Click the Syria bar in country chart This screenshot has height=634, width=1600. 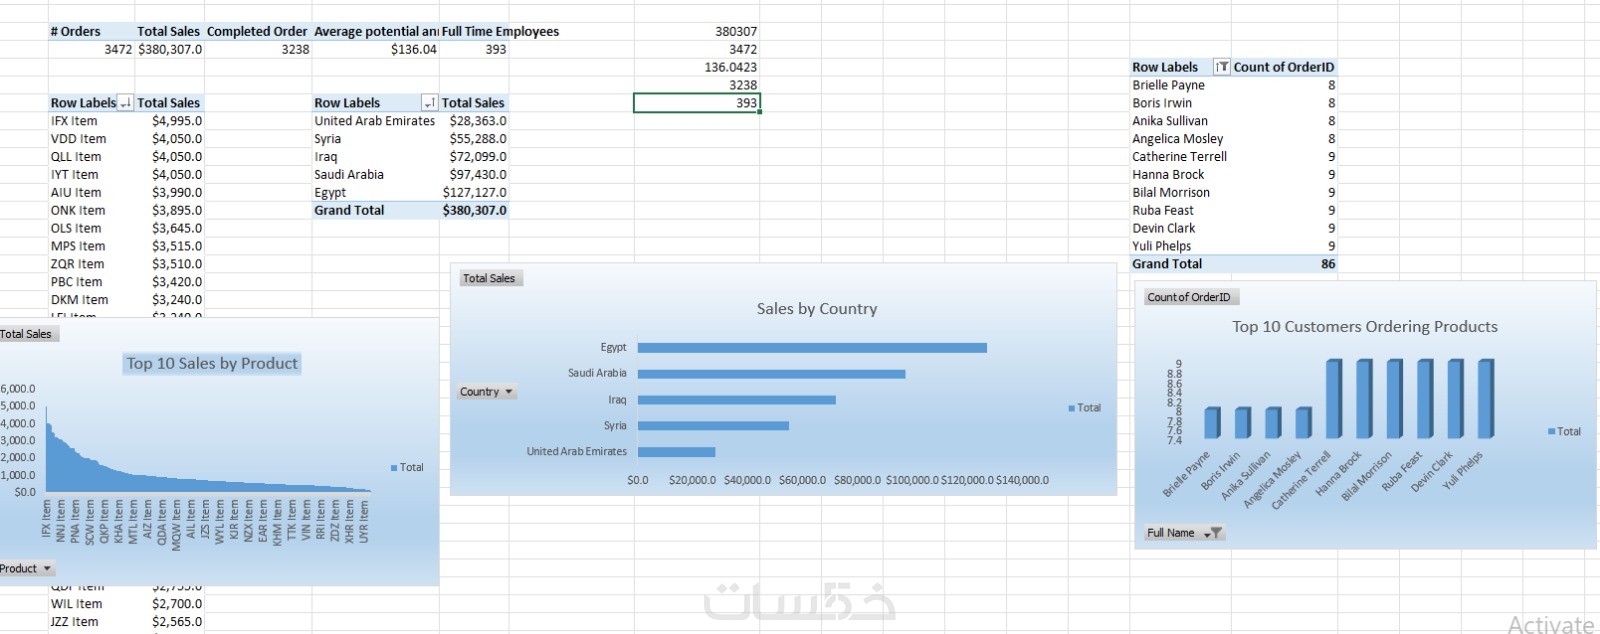[x=713, y=426]
